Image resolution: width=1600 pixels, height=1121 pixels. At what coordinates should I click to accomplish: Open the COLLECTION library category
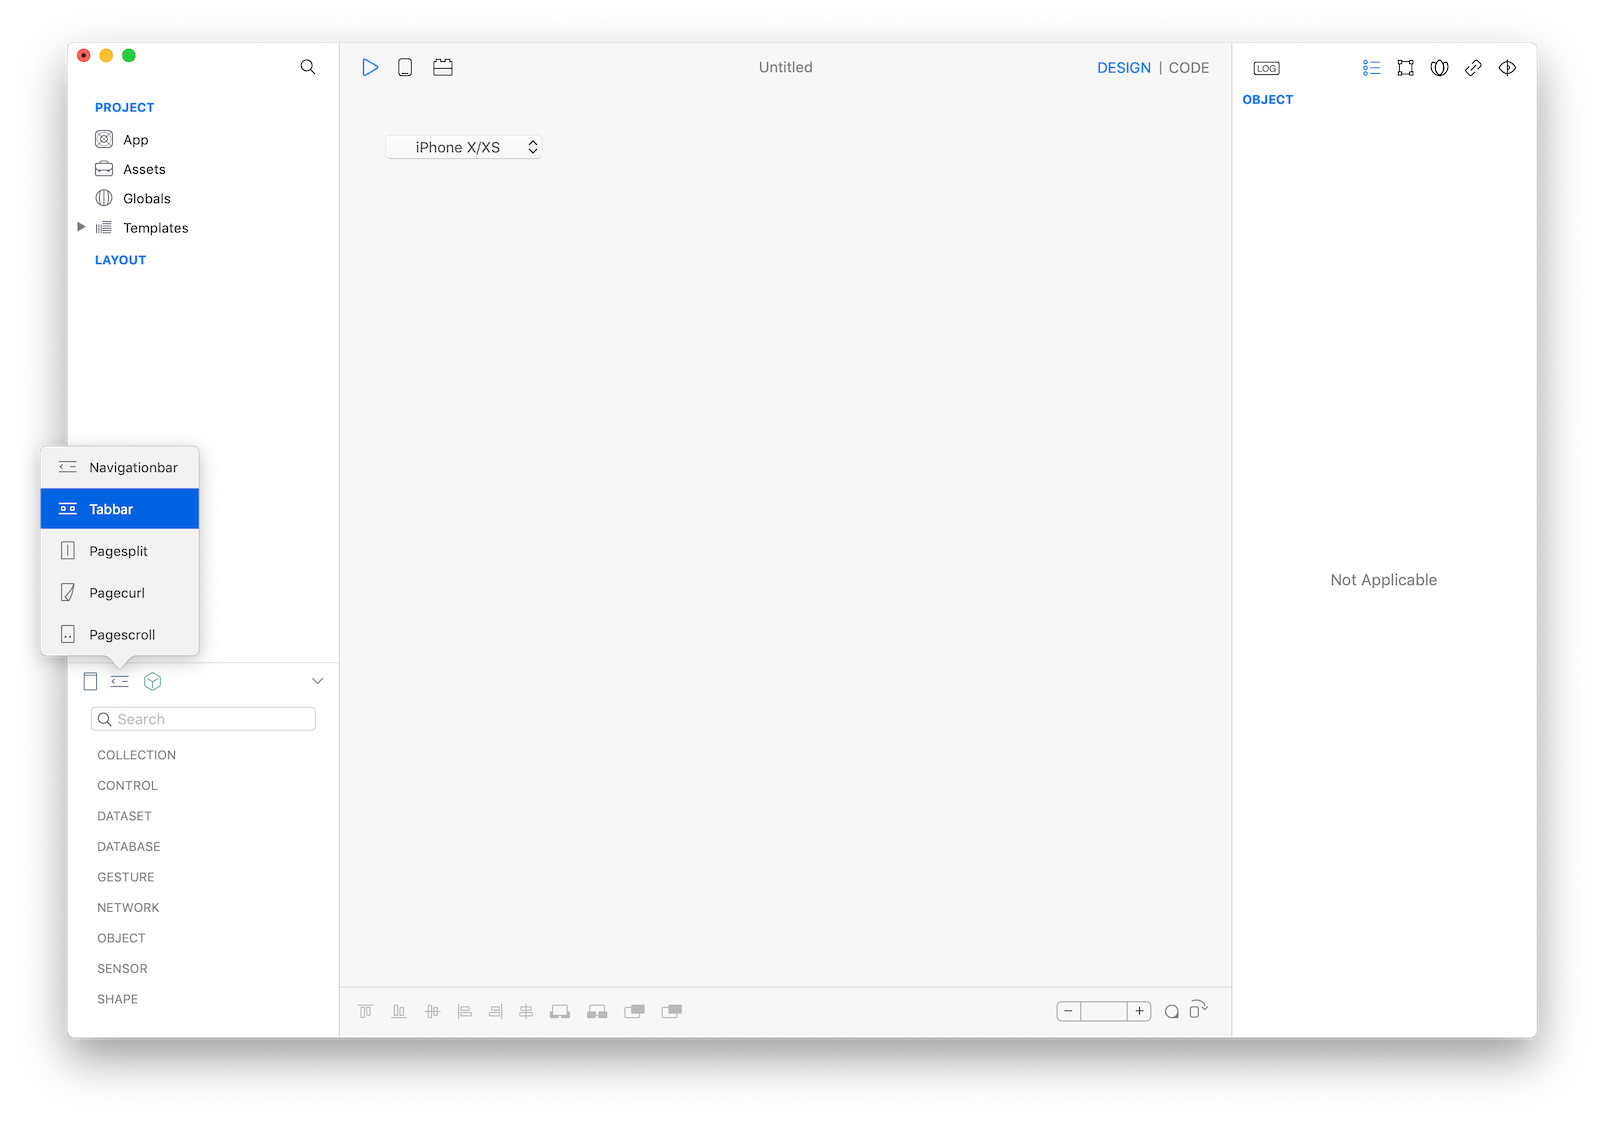(136, 755)
